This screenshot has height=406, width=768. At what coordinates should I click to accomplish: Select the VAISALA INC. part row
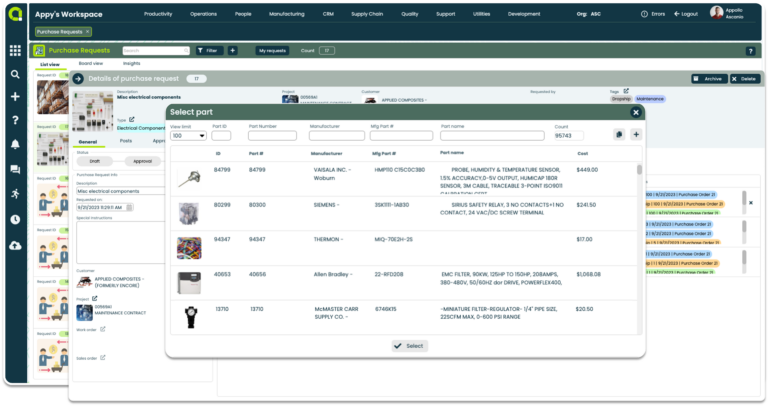[404, 179]
